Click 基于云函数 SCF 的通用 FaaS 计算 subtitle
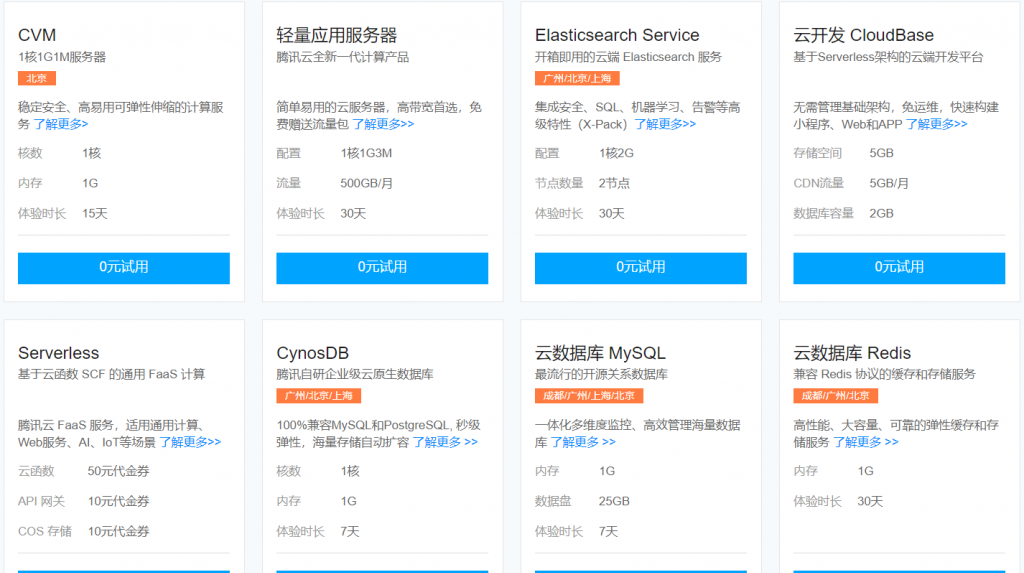Screen dimensions: 1024x573 pyautogui.click(x=112, y=374)
